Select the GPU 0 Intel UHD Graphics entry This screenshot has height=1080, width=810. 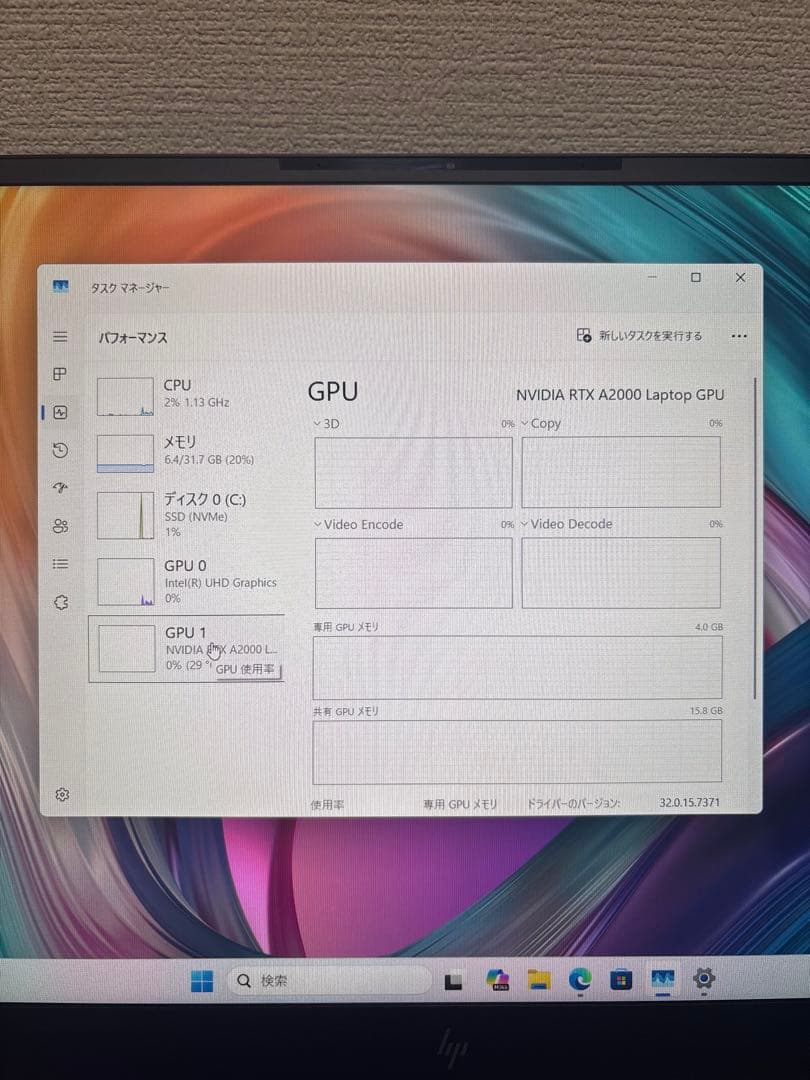(x=187, y=582)
